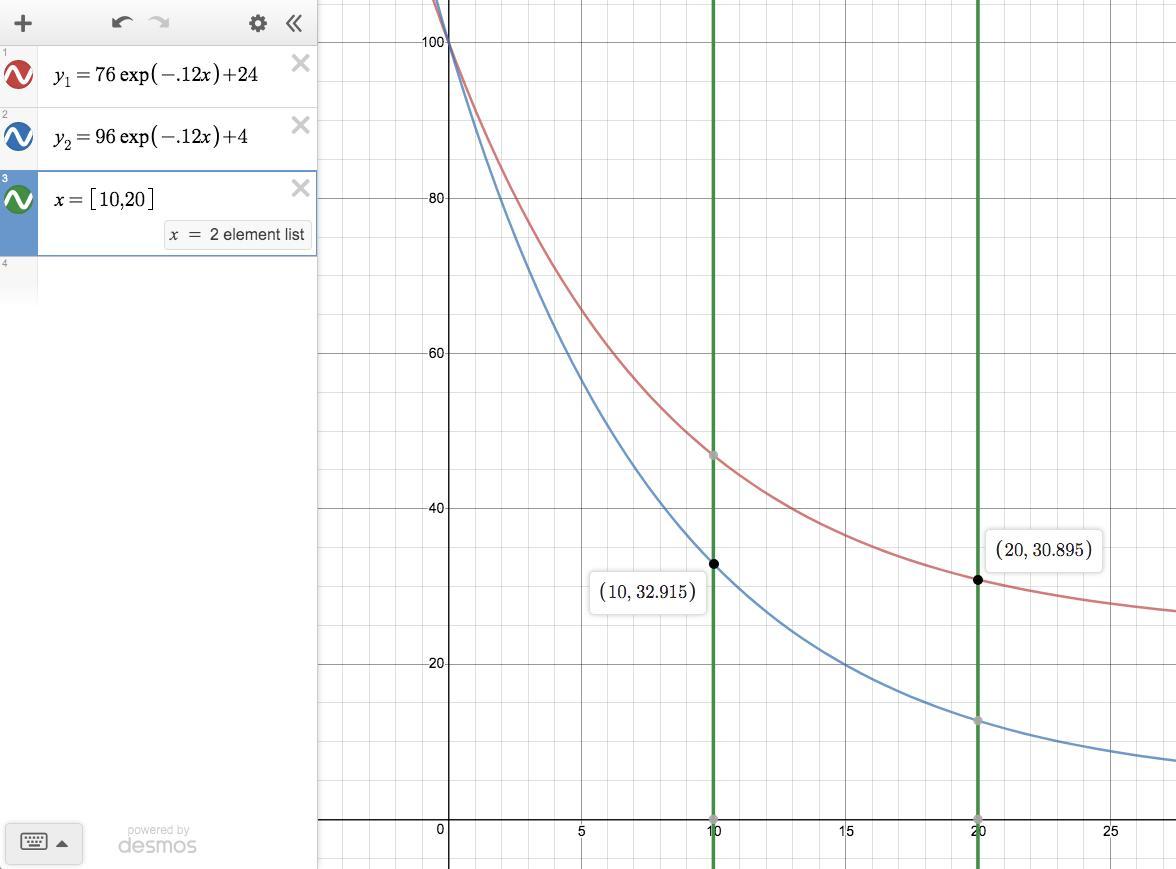Edit the y1 = 76 exp expression
The height and width of the screenshot is (869, 1176).
point(156,75)
